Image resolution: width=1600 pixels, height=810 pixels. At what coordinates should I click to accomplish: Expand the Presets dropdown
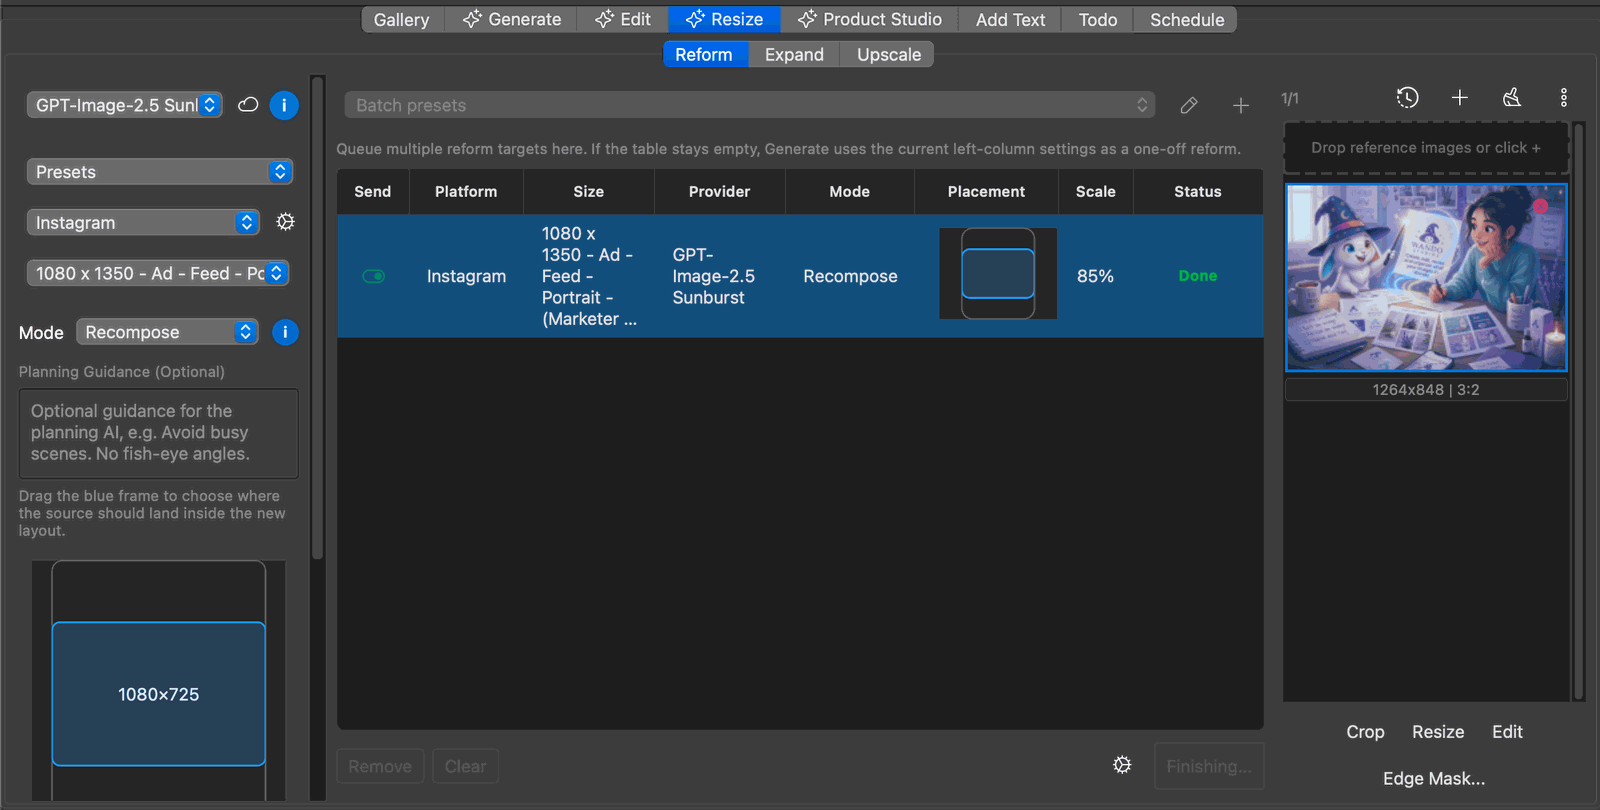click(x=160, y=172)
